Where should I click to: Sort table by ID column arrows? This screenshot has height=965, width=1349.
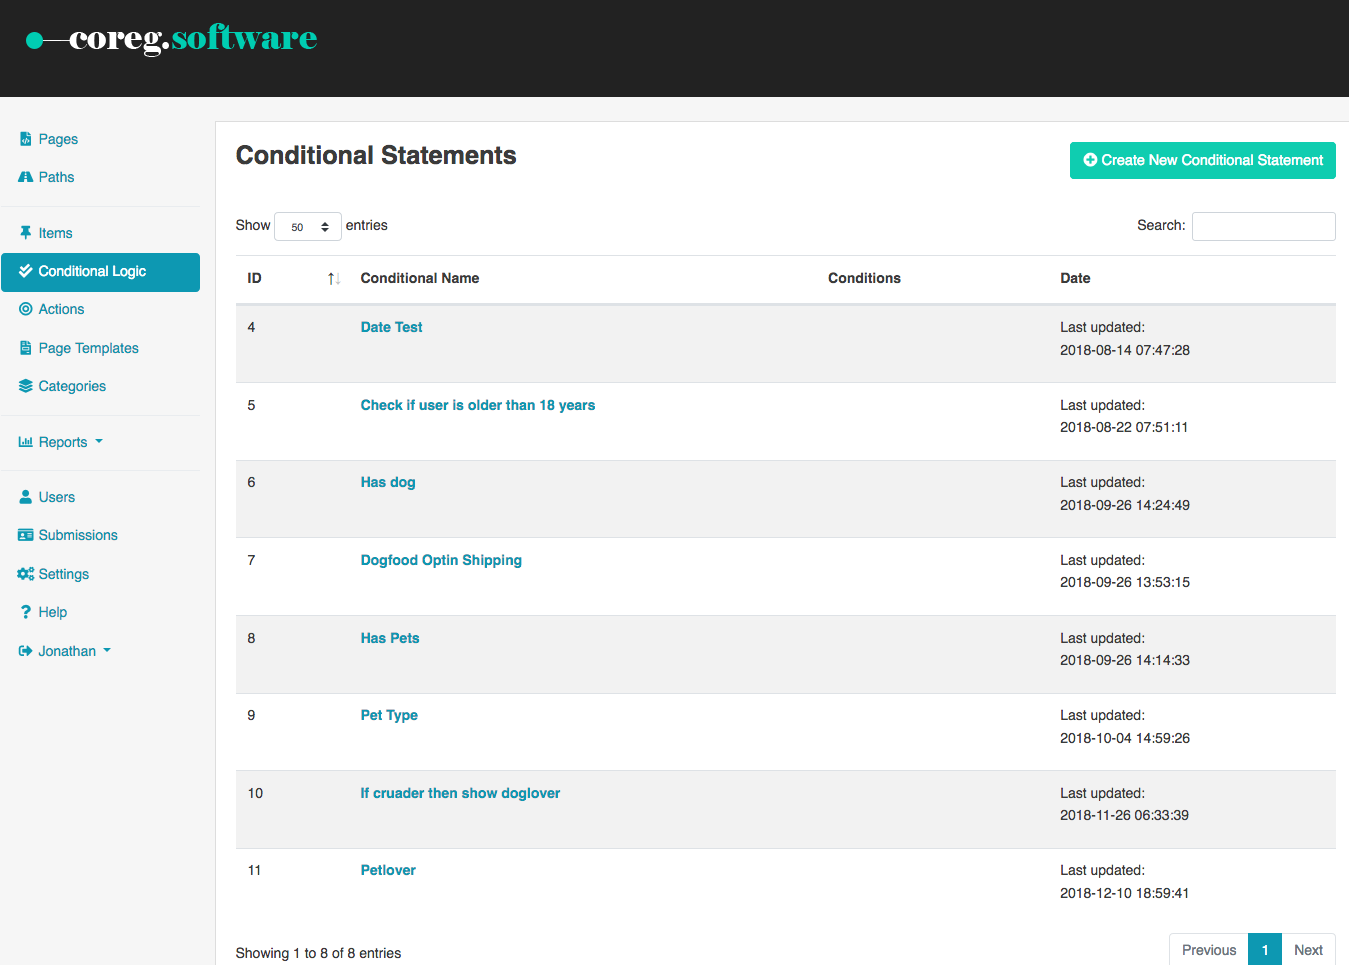coord(334,278)
